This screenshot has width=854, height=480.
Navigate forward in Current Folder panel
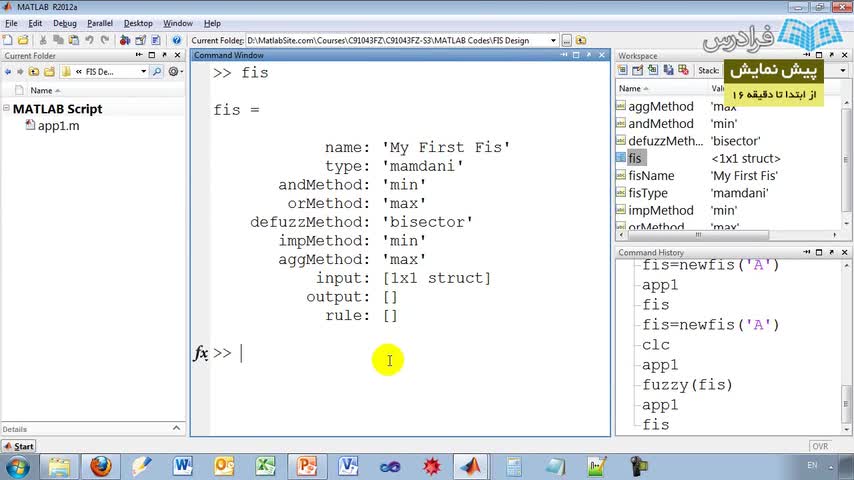(20, 71)
